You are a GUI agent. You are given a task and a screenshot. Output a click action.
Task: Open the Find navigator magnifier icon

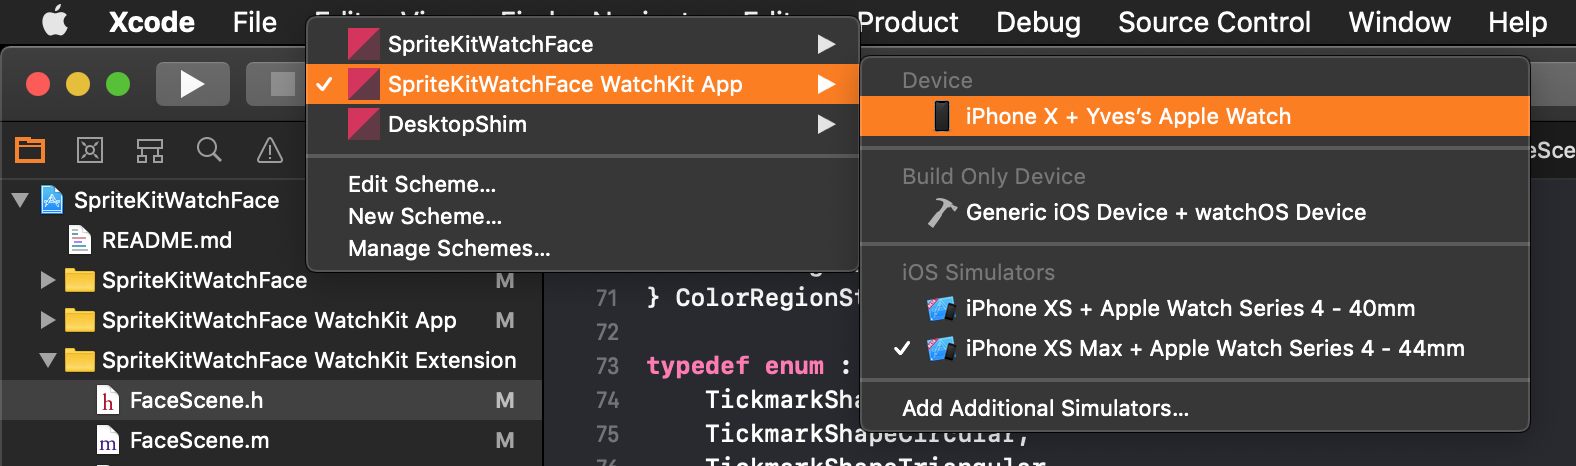pyautogui.click(x=209, y=150)
